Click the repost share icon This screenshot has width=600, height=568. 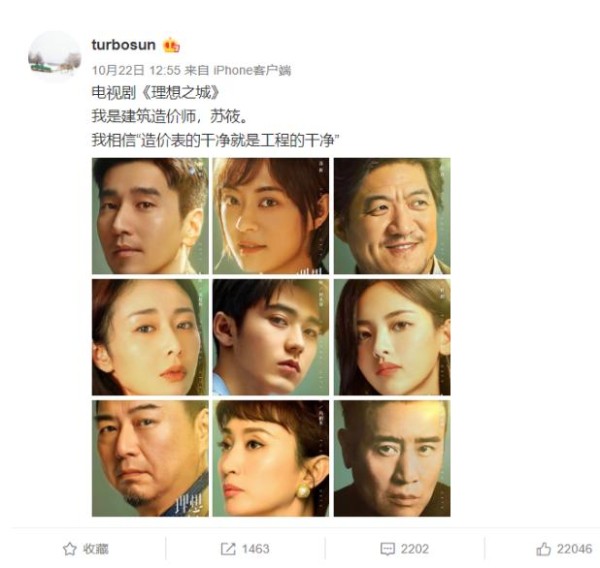point(228,549)
